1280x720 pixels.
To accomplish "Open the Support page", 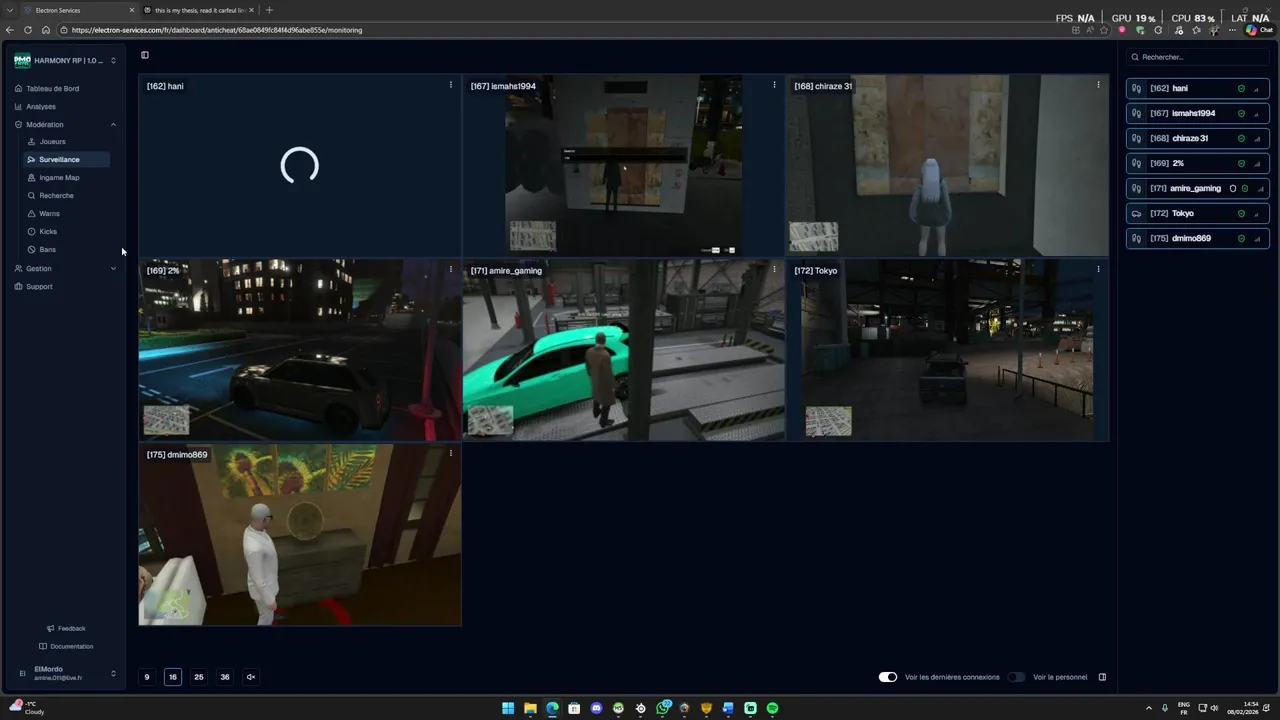I will (x=33, y=286).
